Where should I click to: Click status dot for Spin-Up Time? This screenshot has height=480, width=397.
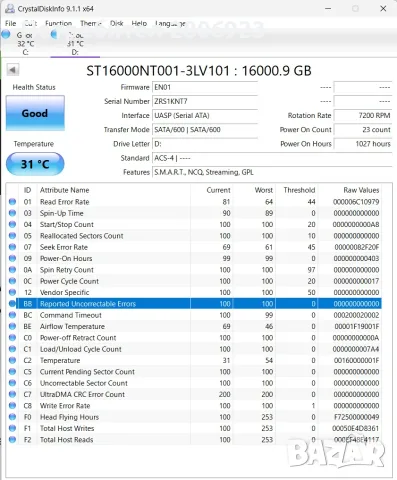pos(12,213)
